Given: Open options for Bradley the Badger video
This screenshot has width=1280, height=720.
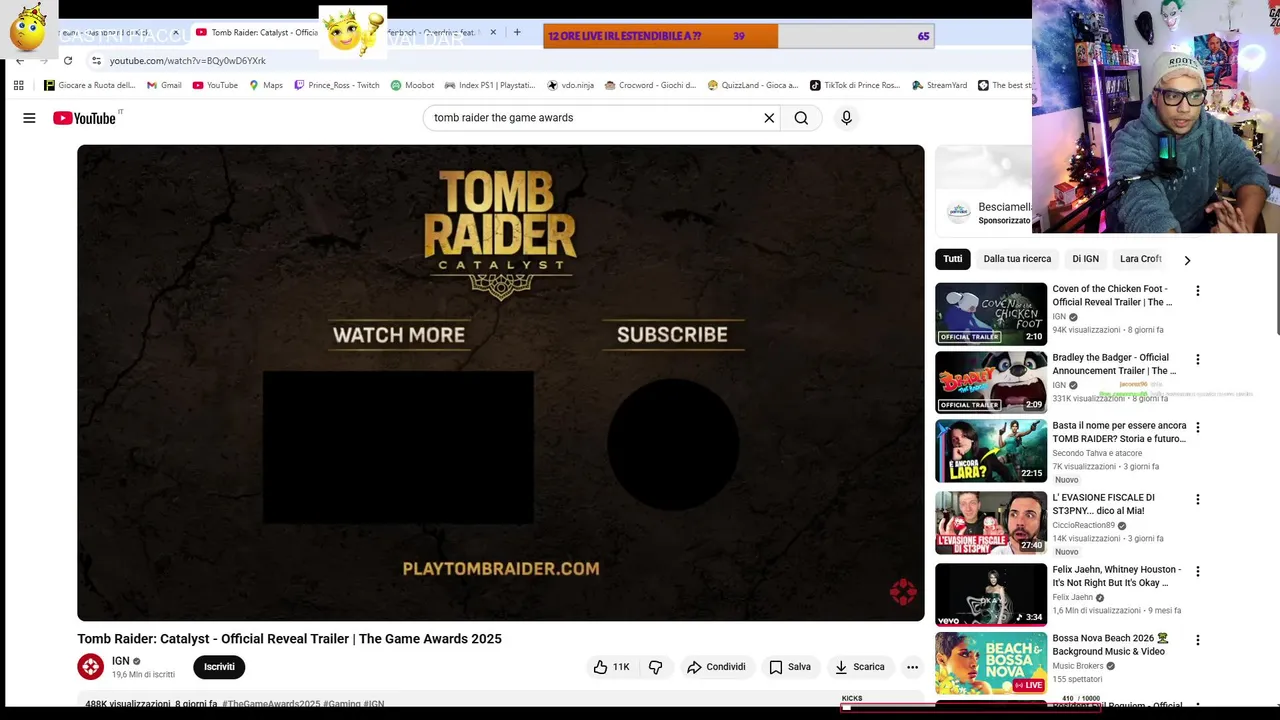Looking at the screenshot, I should [1197, 359].
